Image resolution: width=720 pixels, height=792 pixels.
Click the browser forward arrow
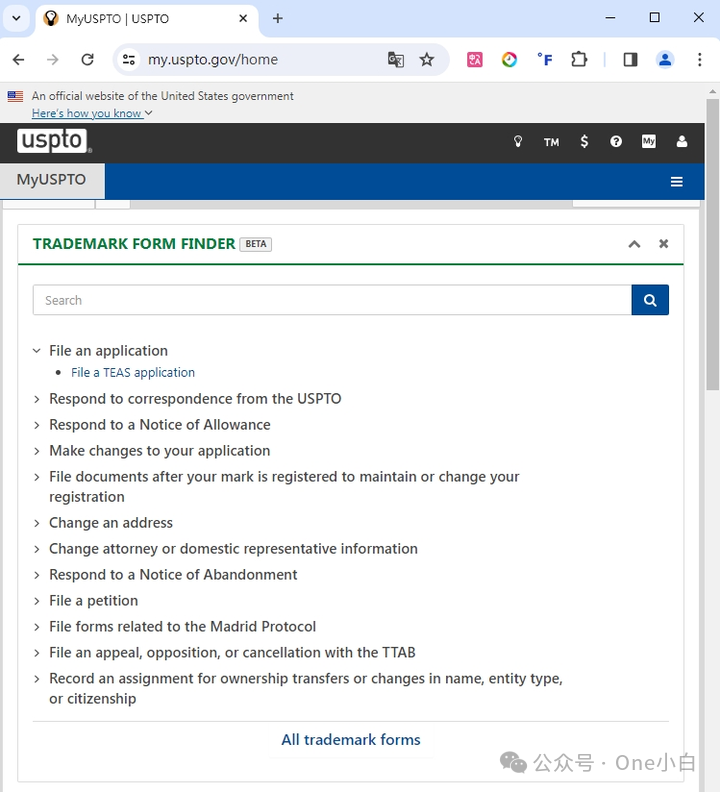click(53, 60)
